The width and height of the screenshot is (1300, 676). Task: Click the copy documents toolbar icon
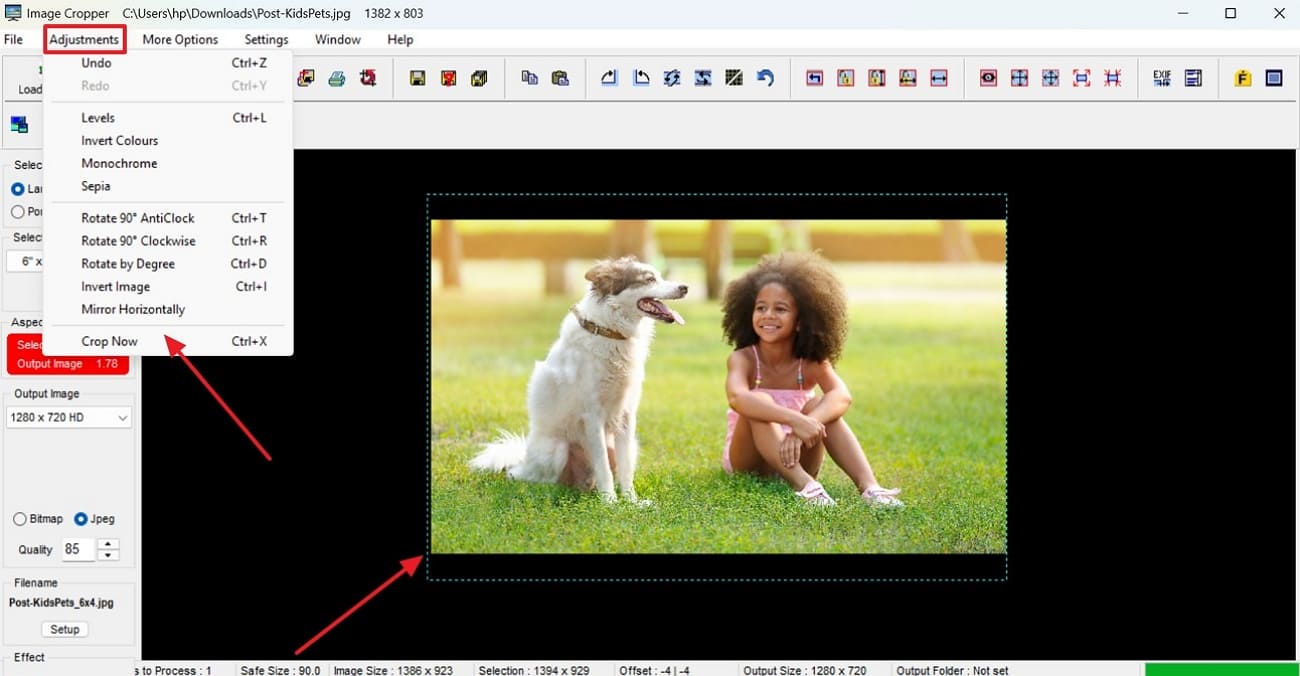(529, 78)
